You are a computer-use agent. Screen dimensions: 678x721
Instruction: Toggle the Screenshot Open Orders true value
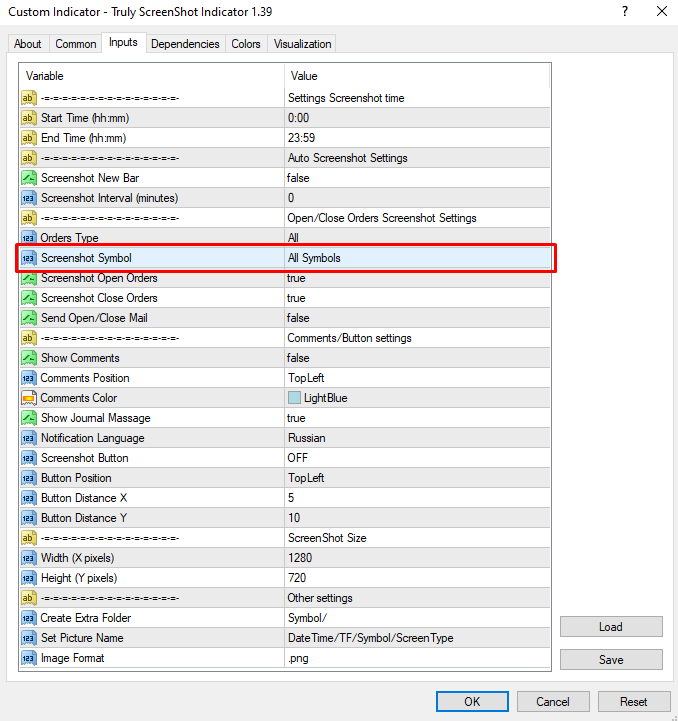417,278
